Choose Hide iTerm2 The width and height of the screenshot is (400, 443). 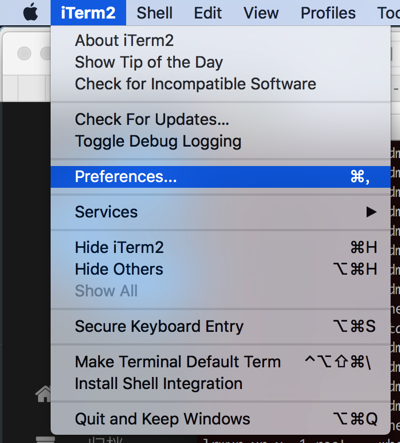click(220, 248)
